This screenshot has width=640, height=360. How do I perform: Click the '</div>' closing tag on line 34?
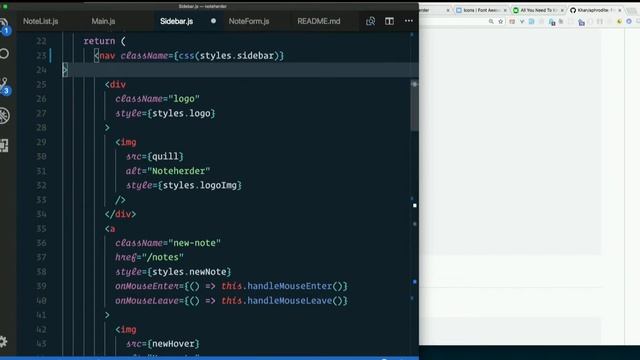coord(120,214)
